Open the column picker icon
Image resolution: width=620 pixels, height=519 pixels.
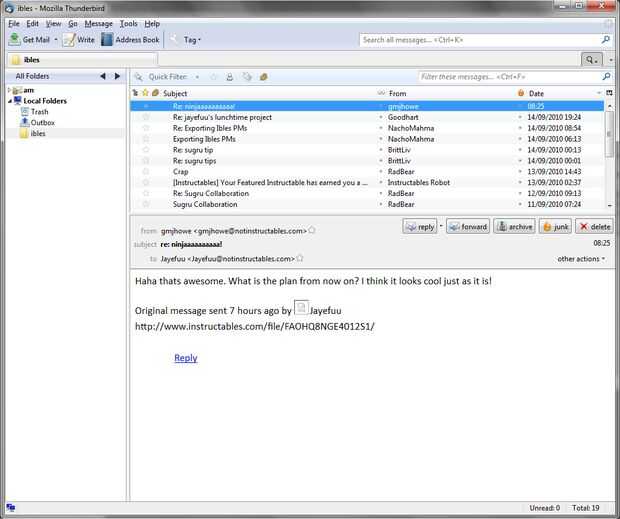pyautogui.click(x=609, y=93)
